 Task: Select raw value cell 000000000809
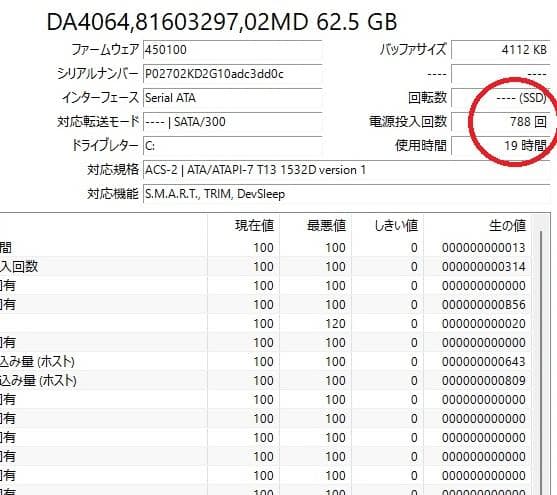[483, 381]
